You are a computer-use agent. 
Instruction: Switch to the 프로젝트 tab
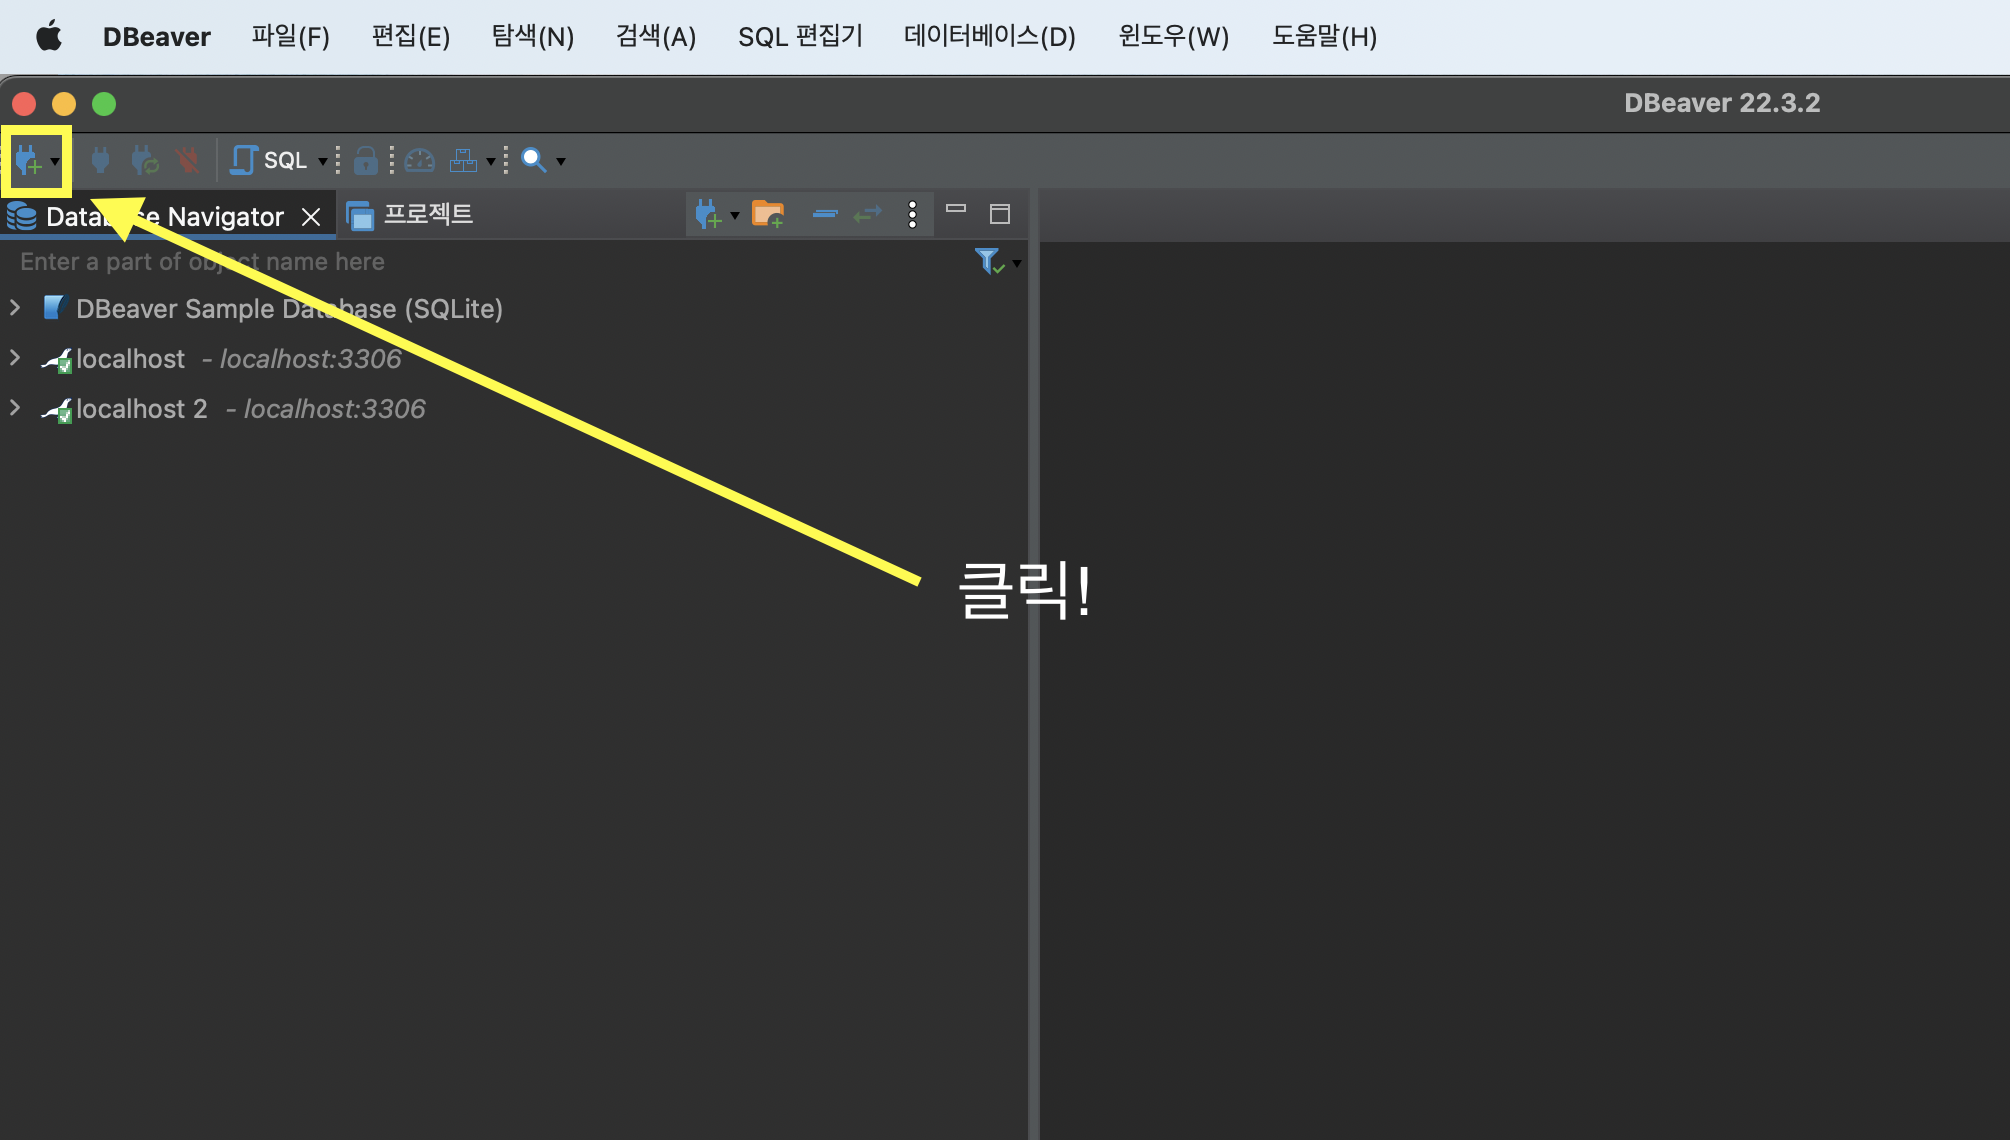(410, 215)
